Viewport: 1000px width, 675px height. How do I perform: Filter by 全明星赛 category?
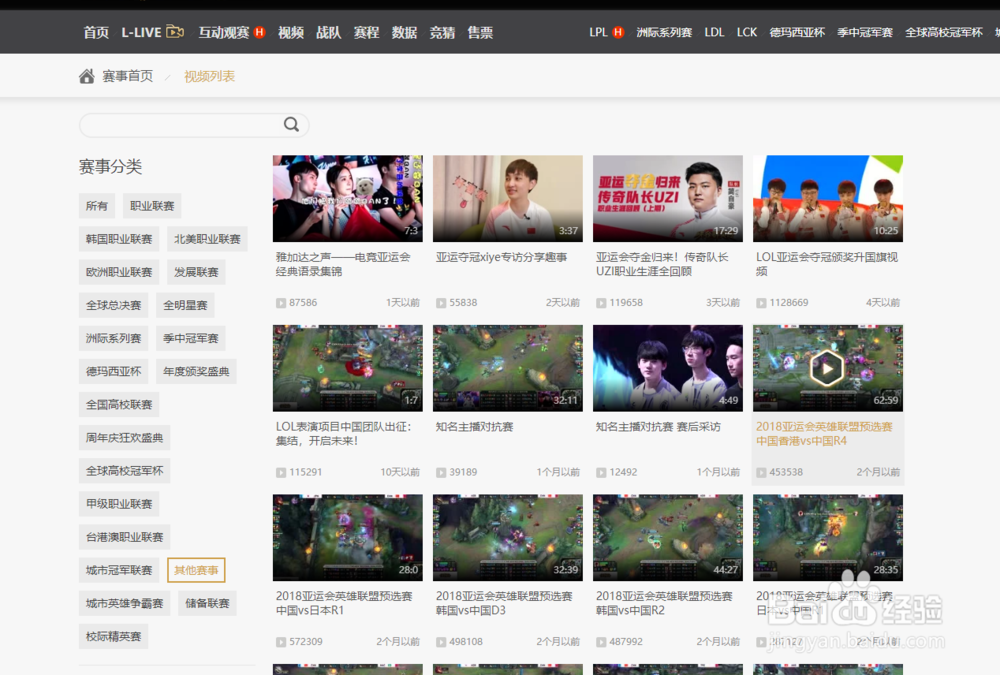pyautogui.click(x=185, y=305)
